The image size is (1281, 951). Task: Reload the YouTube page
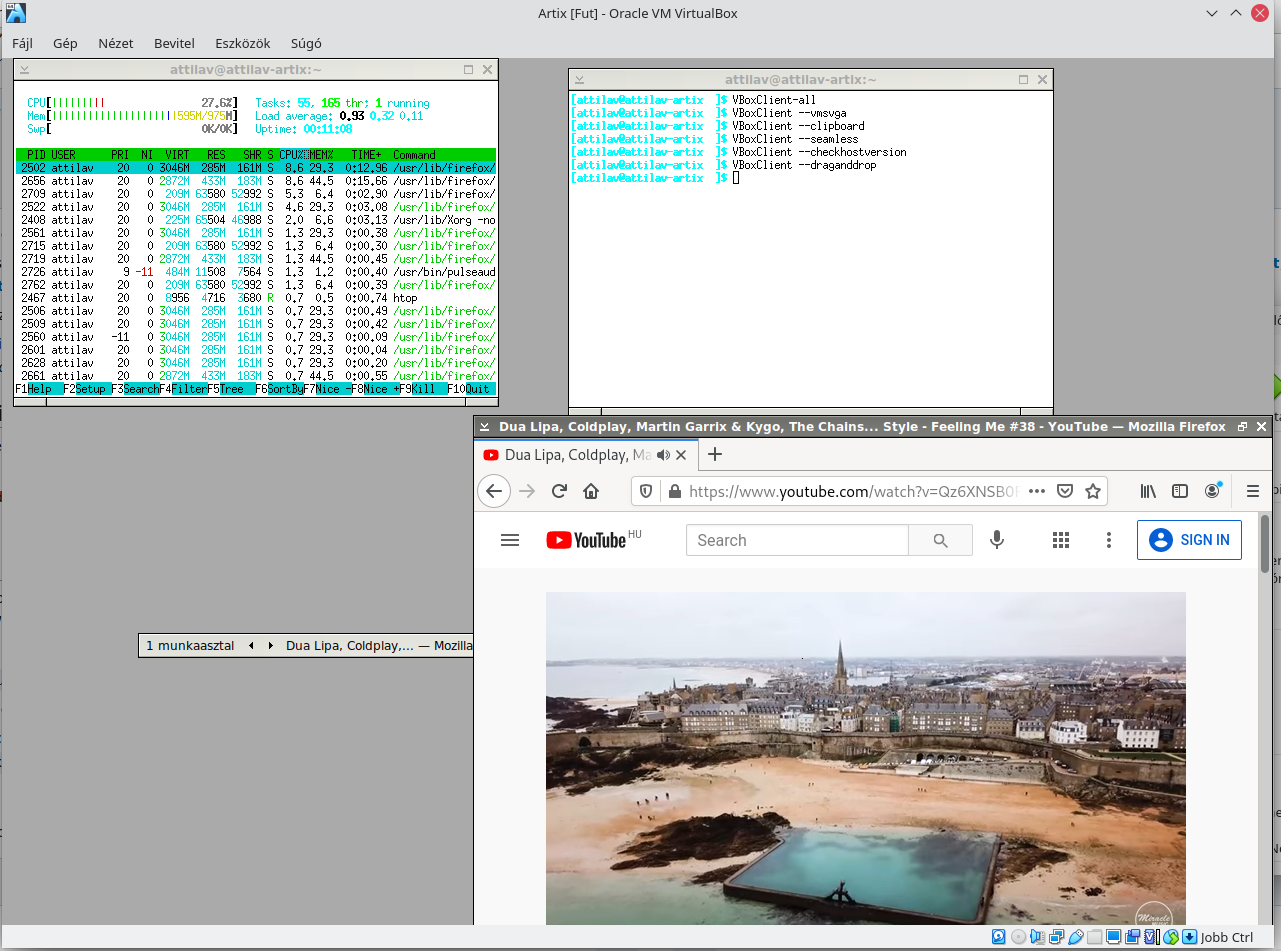point(559,491)
